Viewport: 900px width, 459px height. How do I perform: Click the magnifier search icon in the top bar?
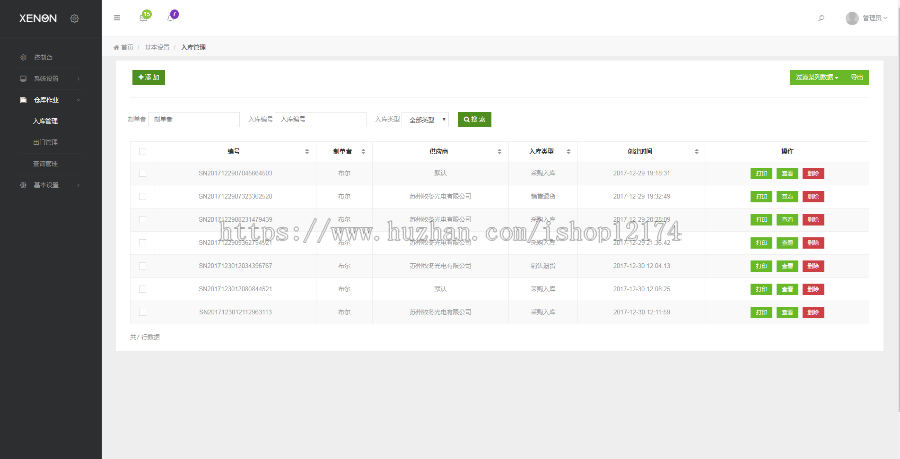(x=821, y=18)
